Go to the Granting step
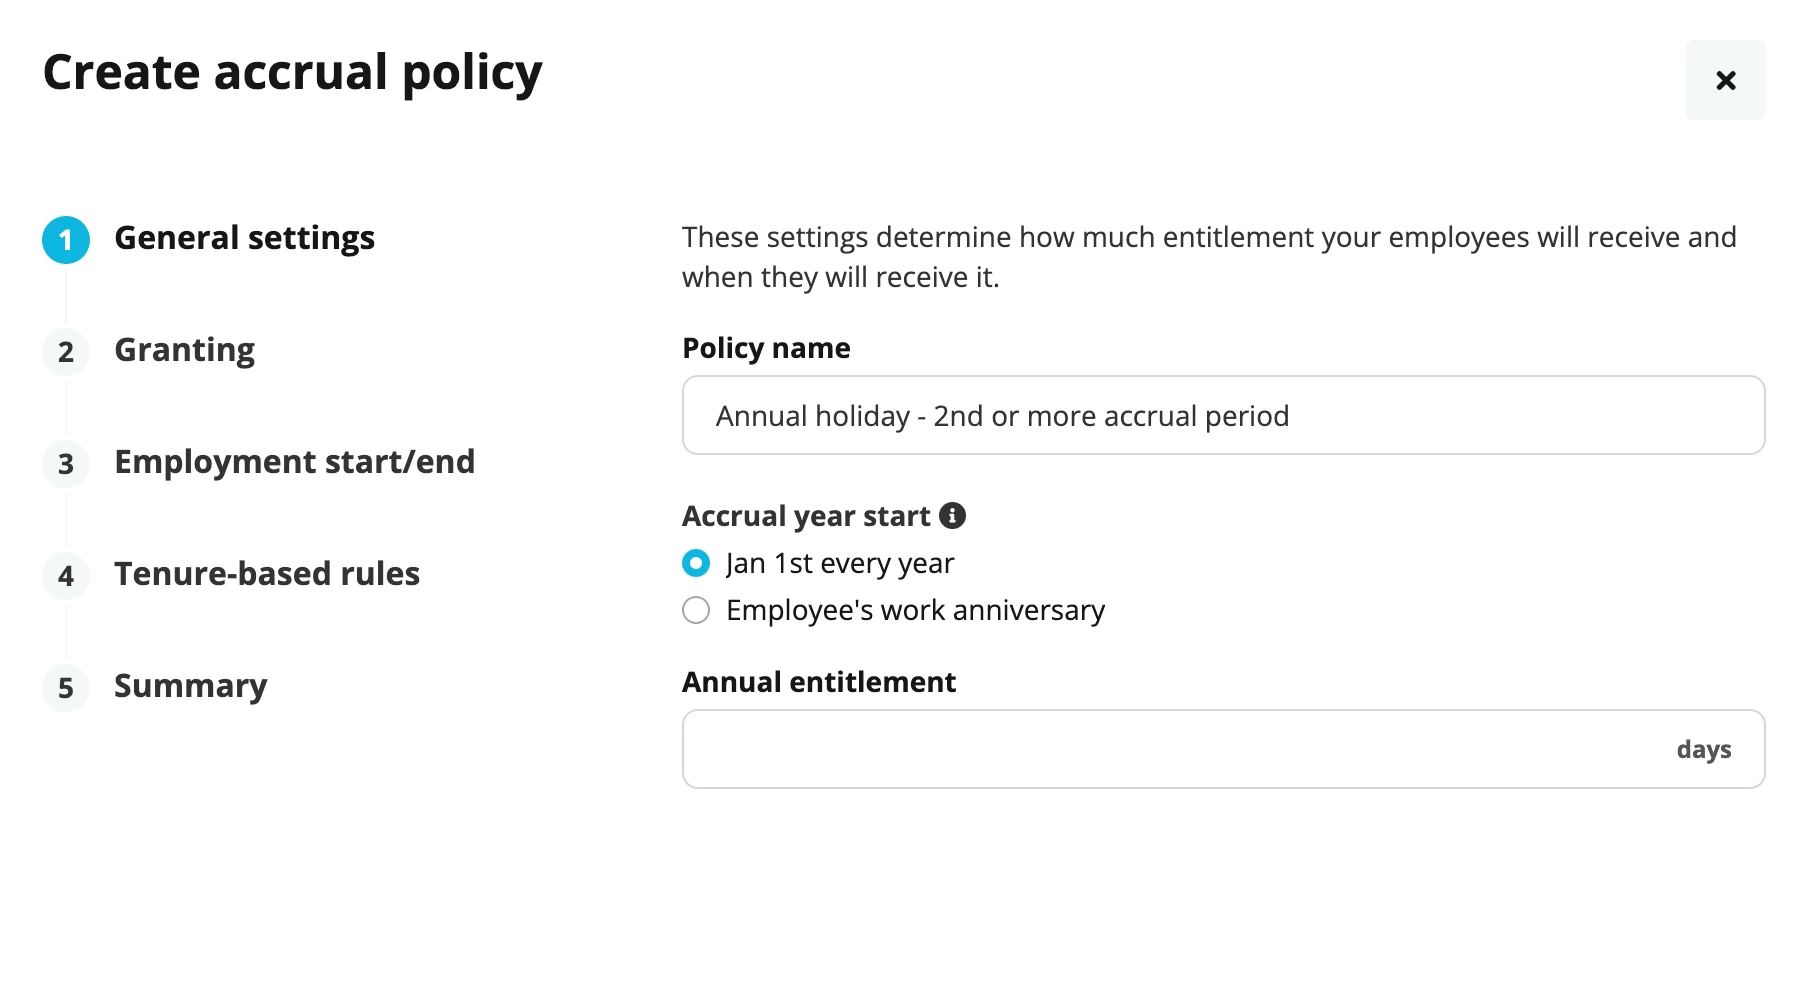 184,350
